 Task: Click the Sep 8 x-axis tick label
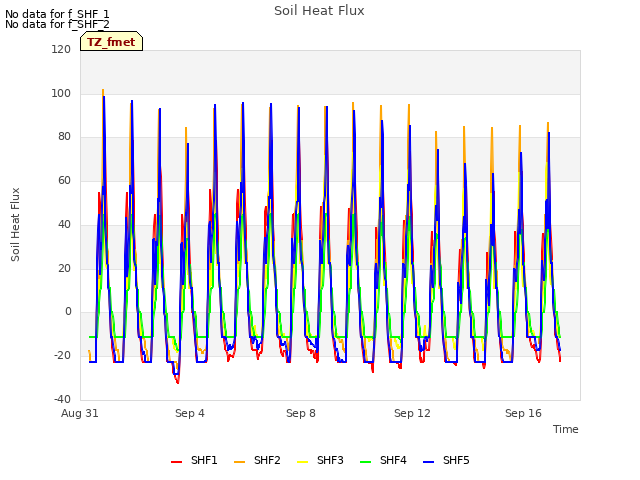(301, 413)
